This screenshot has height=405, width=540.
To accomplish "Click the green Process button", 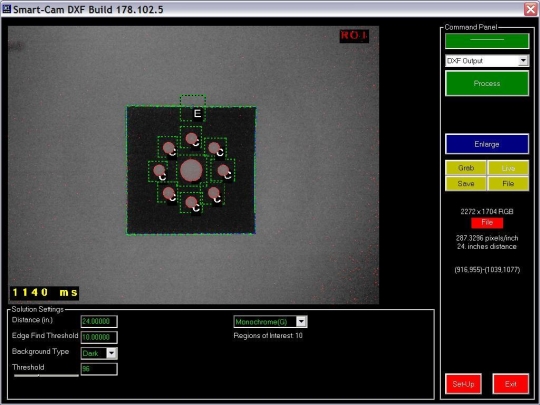I will click(487, 83).
